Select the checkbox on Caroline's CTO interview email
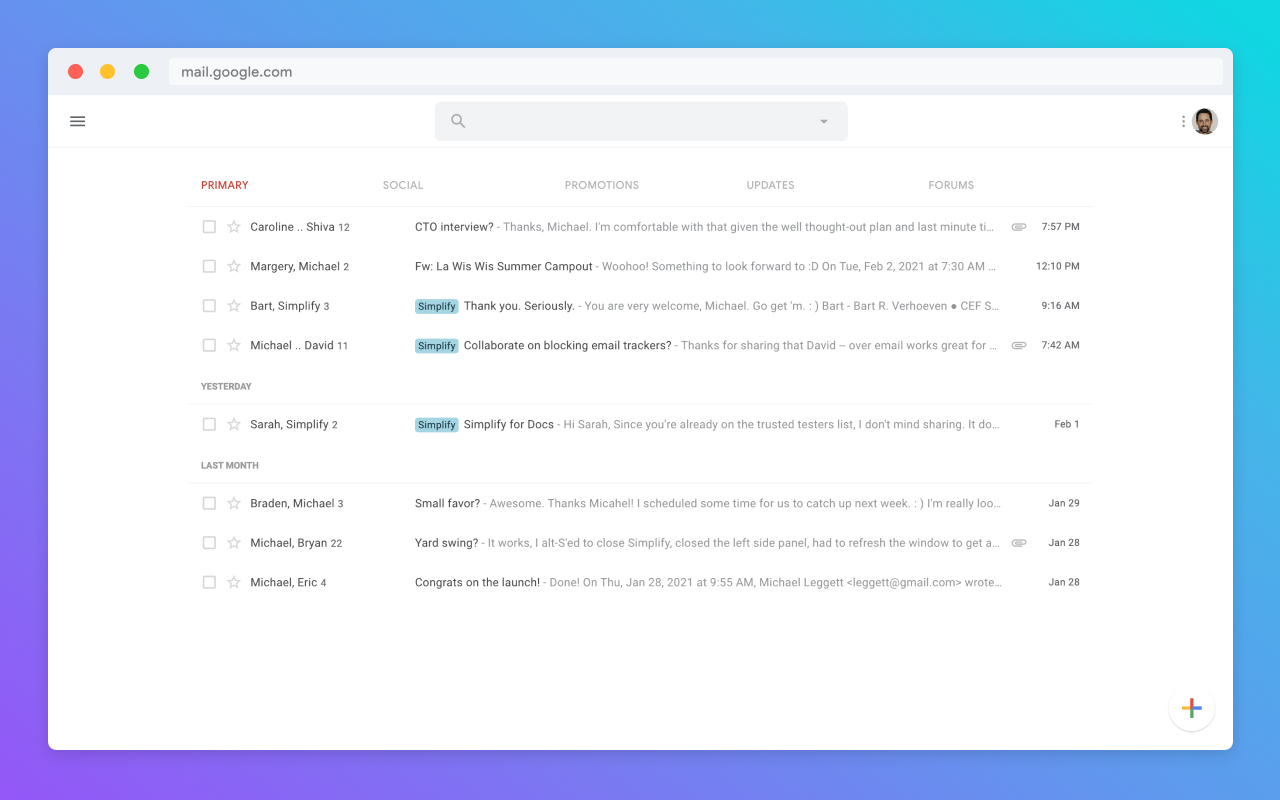The height and width of the screenshot is (800, 1280). [x=209, y=227]
